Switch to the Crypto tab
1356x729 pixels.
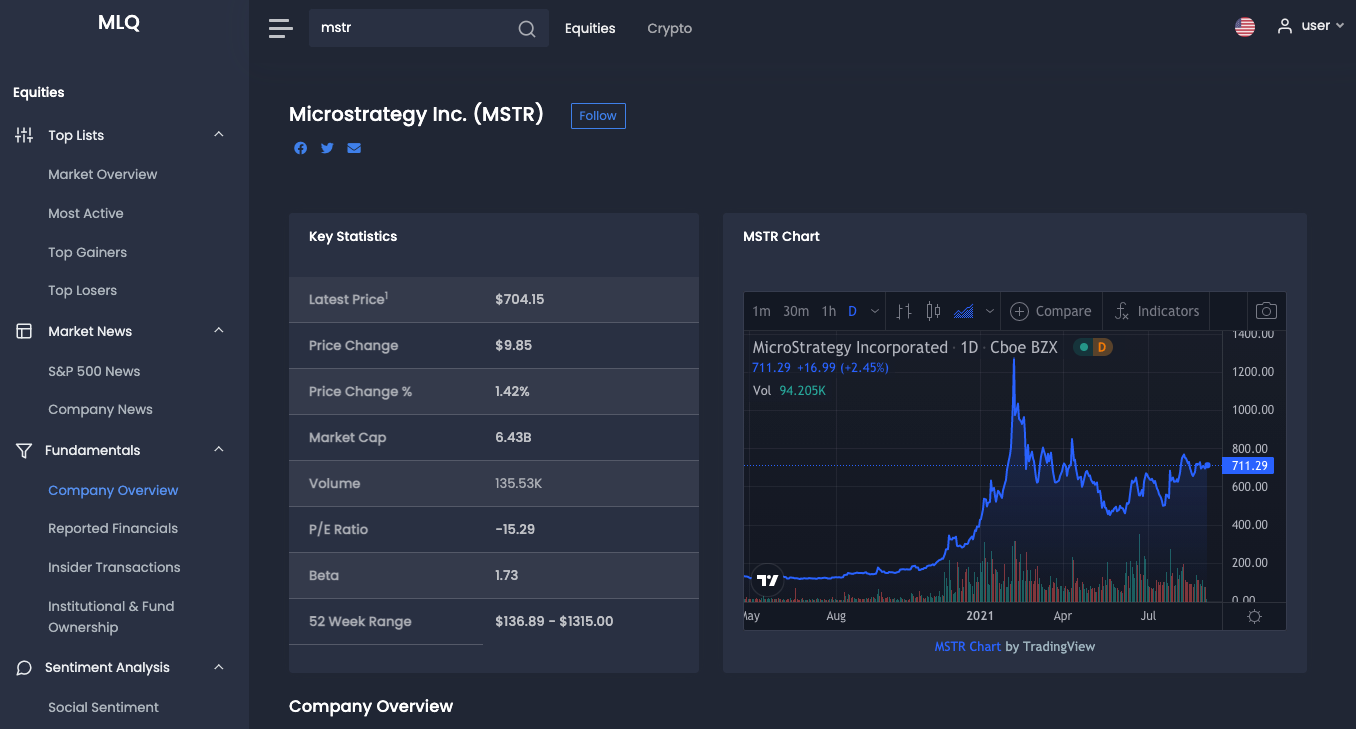click(670, 28)
